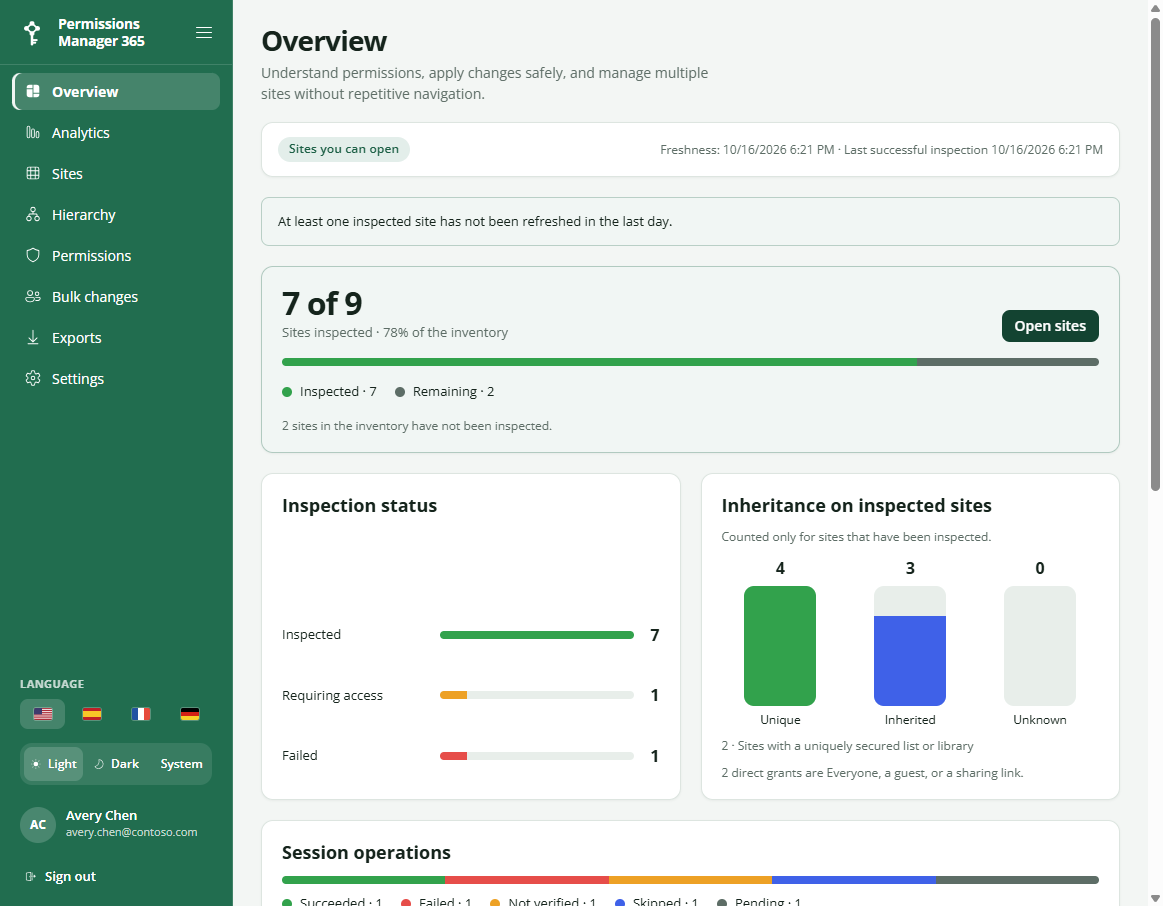Click the uniquely secured list note
Viewport: 1163px width, 906px height.
(x=847, y=746)
